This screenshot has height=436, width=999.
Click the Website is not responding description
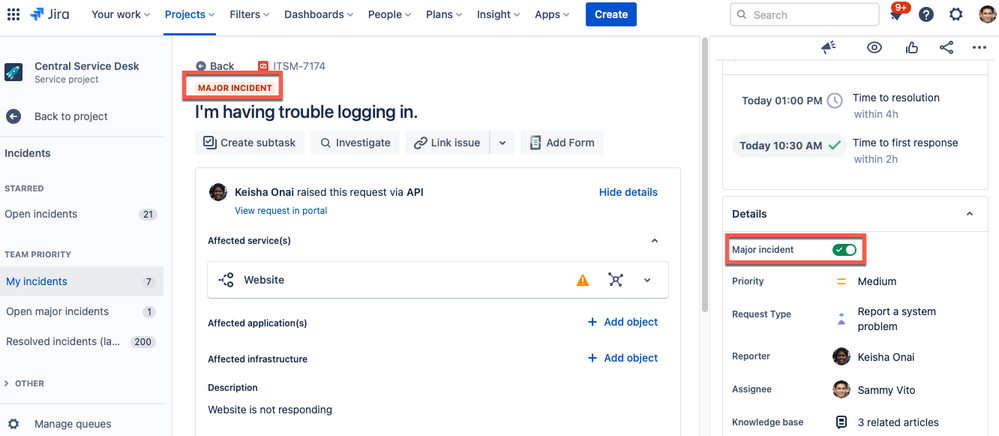pos(270,409)
